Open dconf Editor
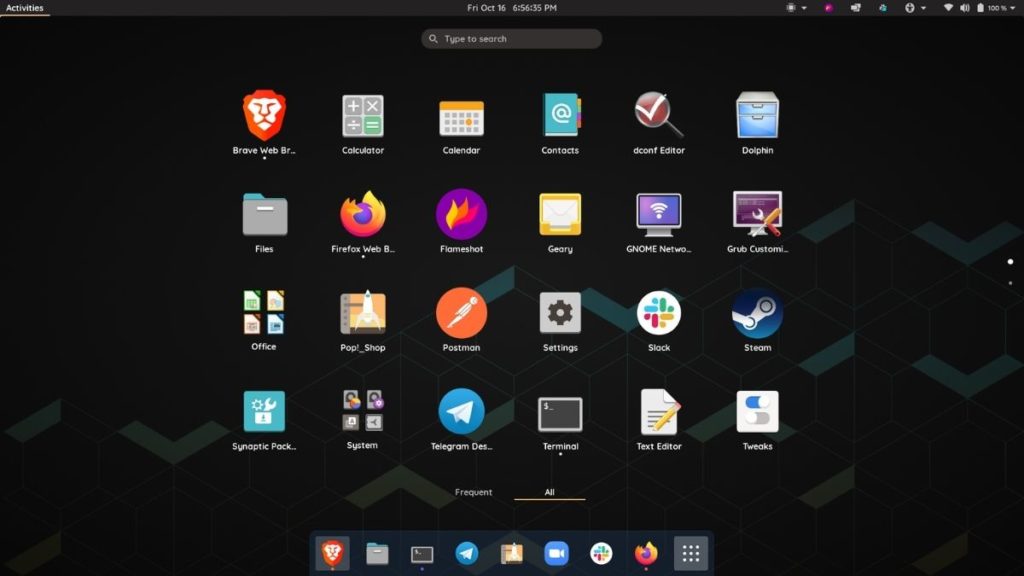The image size is (1024, 576). coord(658,117)
